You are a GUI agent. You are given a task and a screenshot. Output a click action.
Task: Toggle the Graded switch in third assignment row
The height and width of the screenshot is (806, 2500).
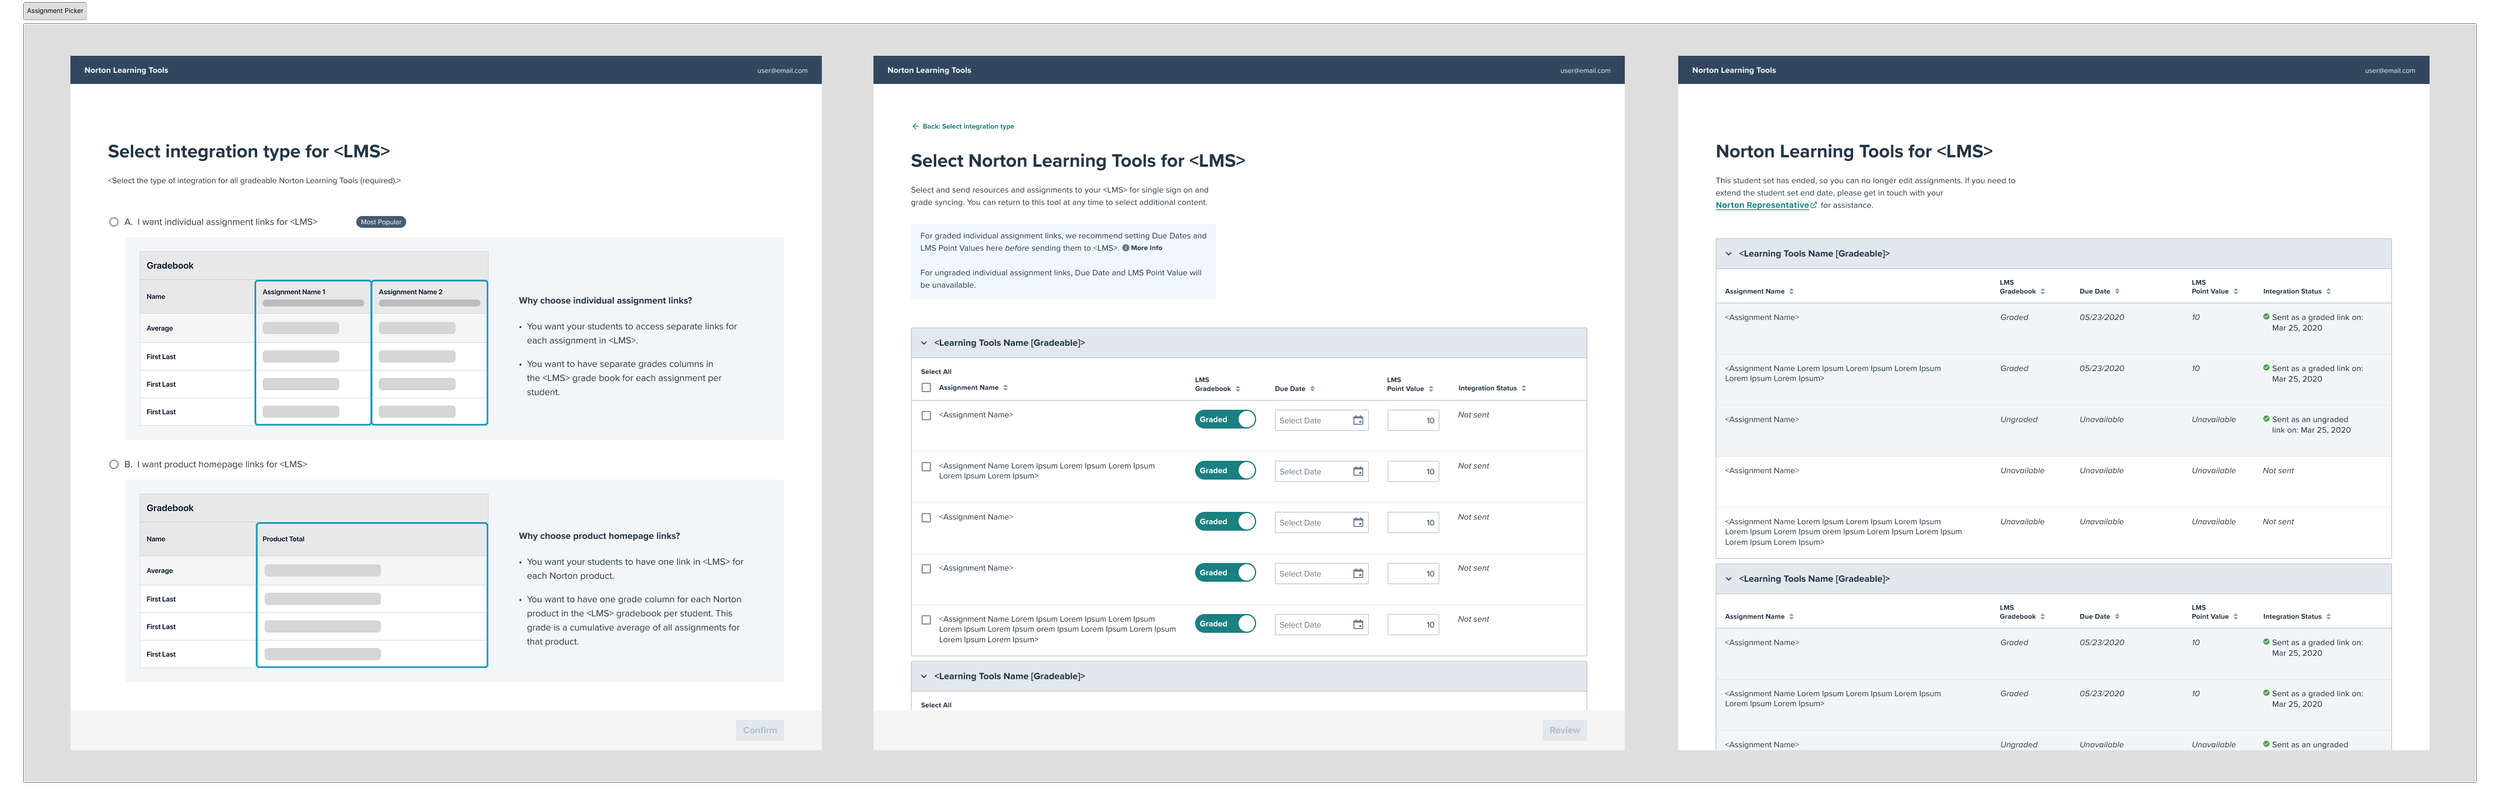1225,522
